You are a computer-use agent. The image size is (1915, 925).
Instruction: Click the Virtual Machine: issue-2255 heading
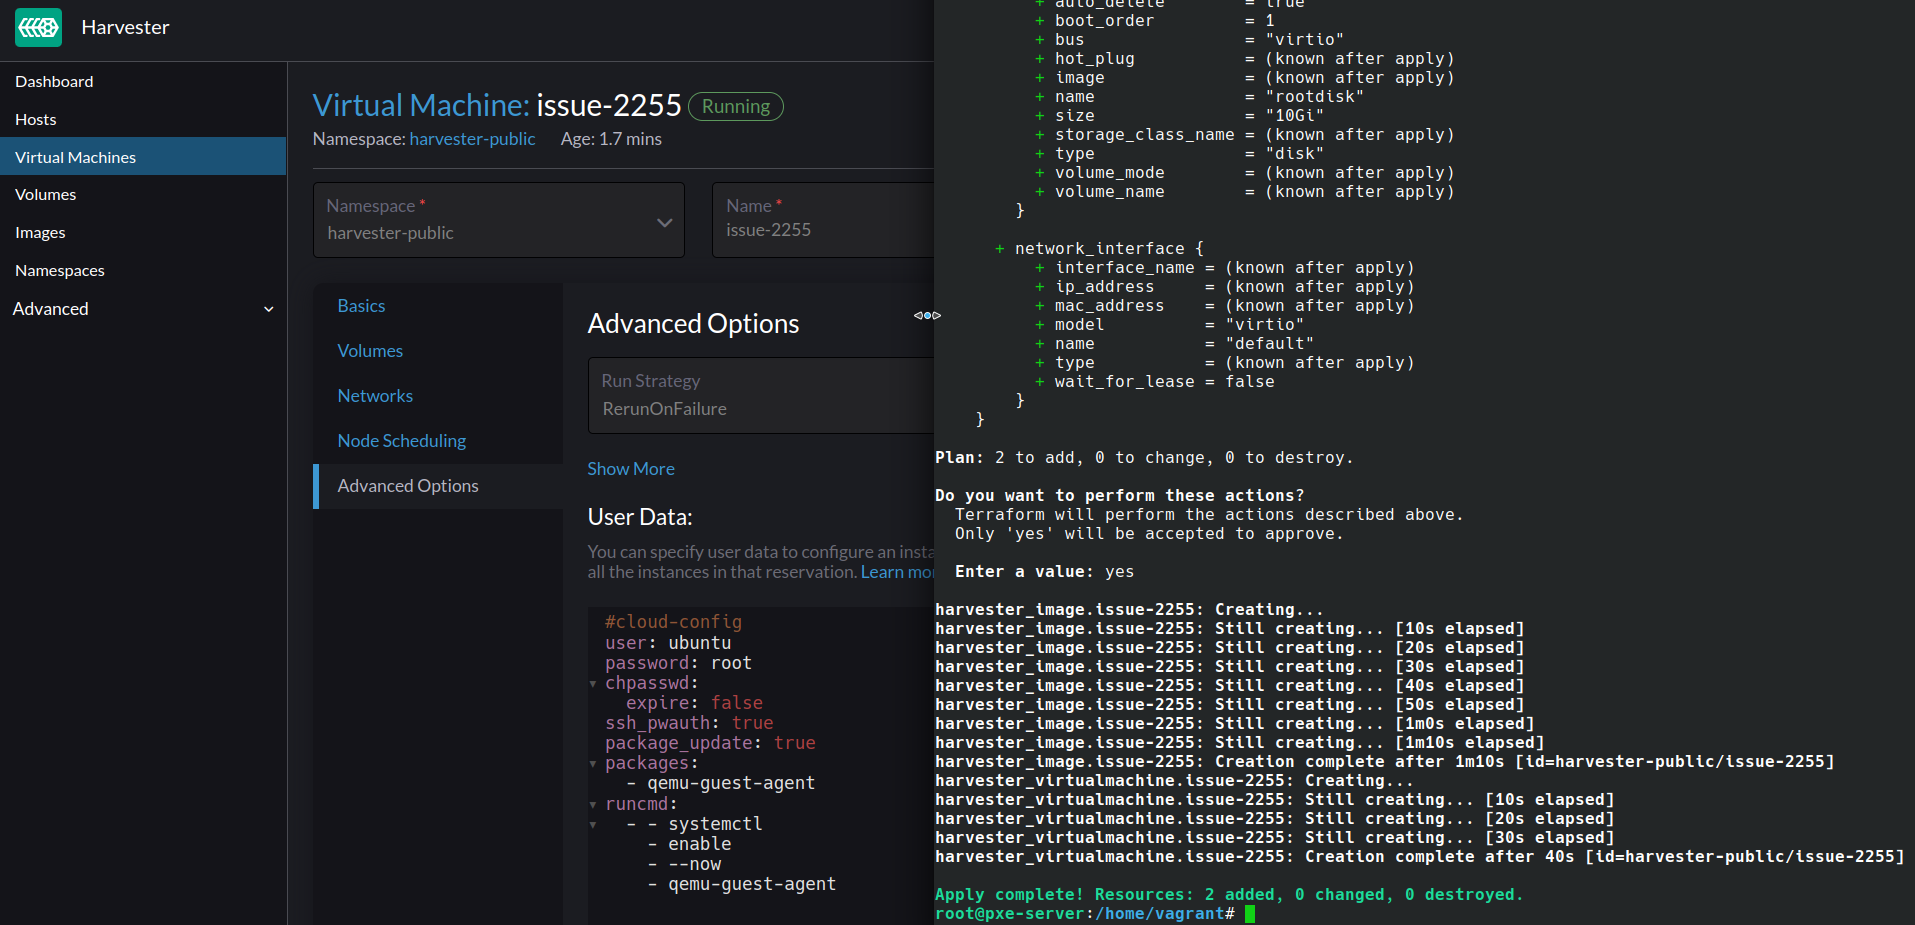coord(497,105)
